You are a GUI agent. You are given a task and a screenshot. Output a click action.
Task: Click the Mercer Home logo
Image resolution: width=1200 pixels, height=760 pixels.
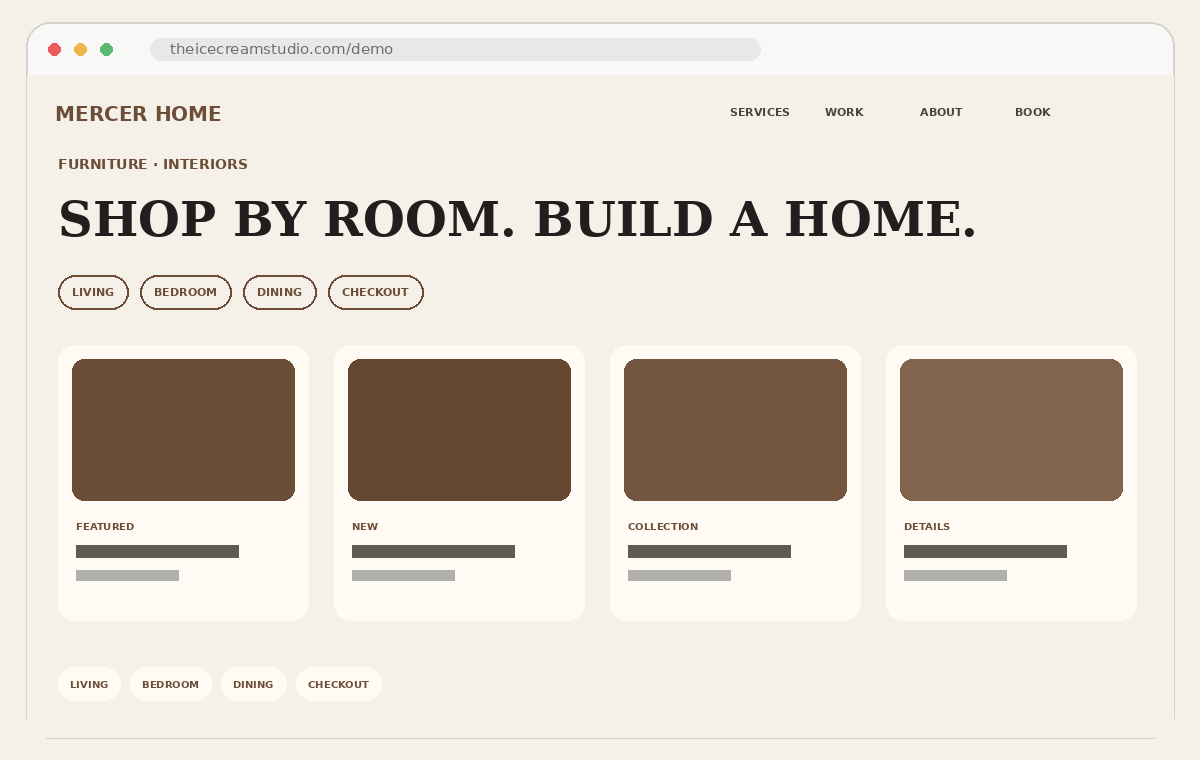(138, 114)
